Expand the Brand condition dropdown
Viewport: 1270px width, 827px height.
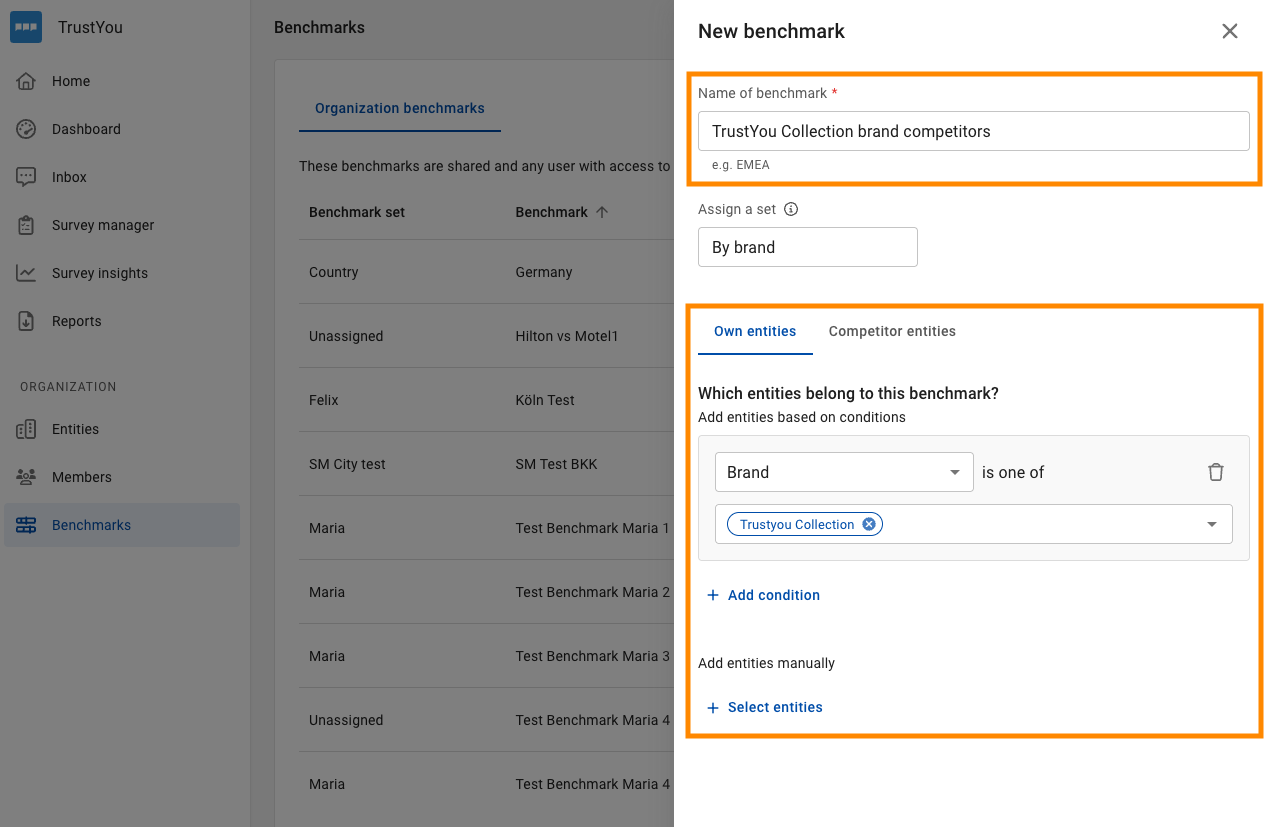click(x=844, y=472)
